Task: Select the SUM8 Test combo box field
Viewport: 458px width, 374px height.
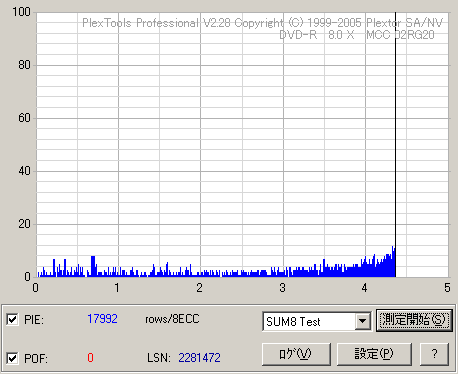Action: click(317, 321)
